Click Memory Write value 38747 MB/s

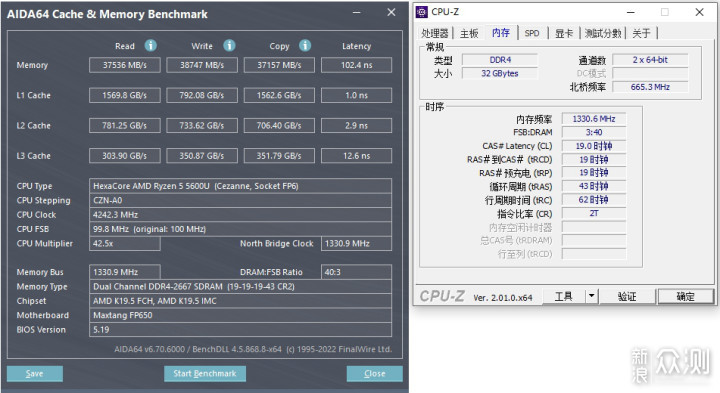coord(202,65)
